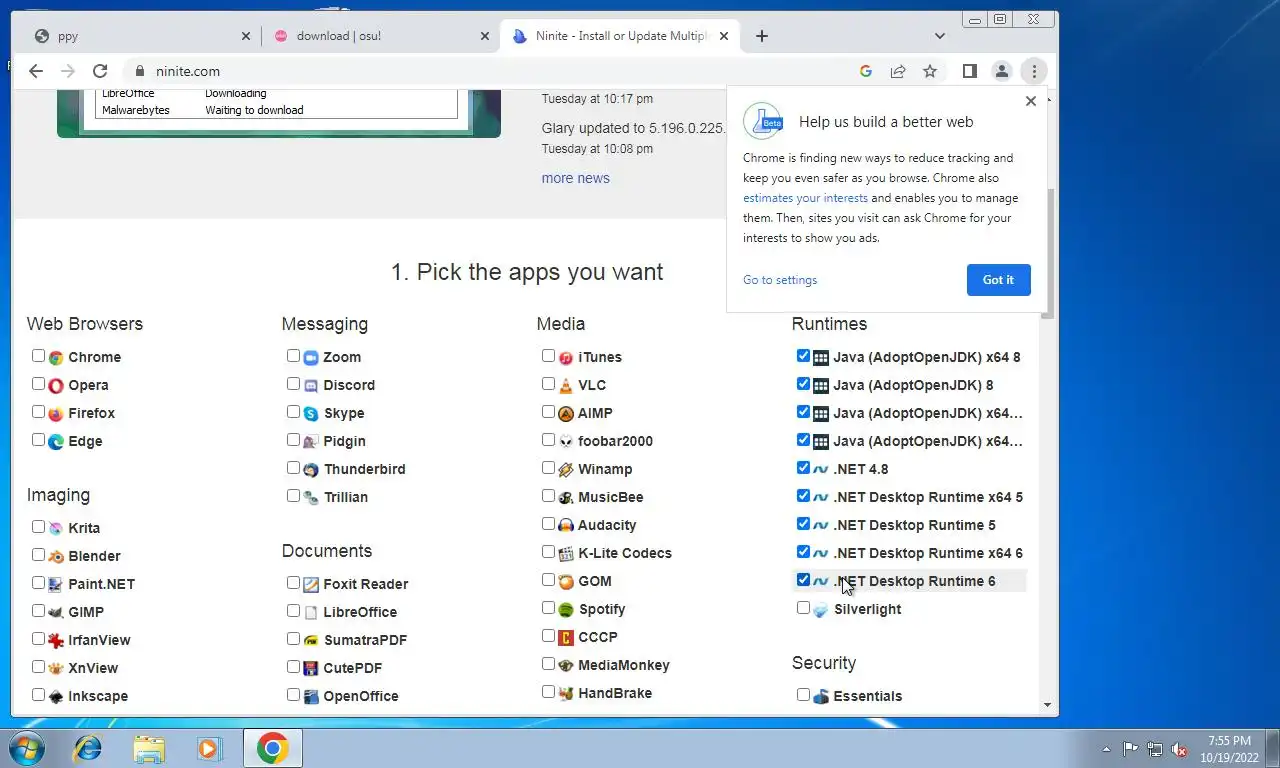Click the taskbar clock showing 7:55 PM
This screenshot has width=1280, height=768.
tap(1229, 749)
